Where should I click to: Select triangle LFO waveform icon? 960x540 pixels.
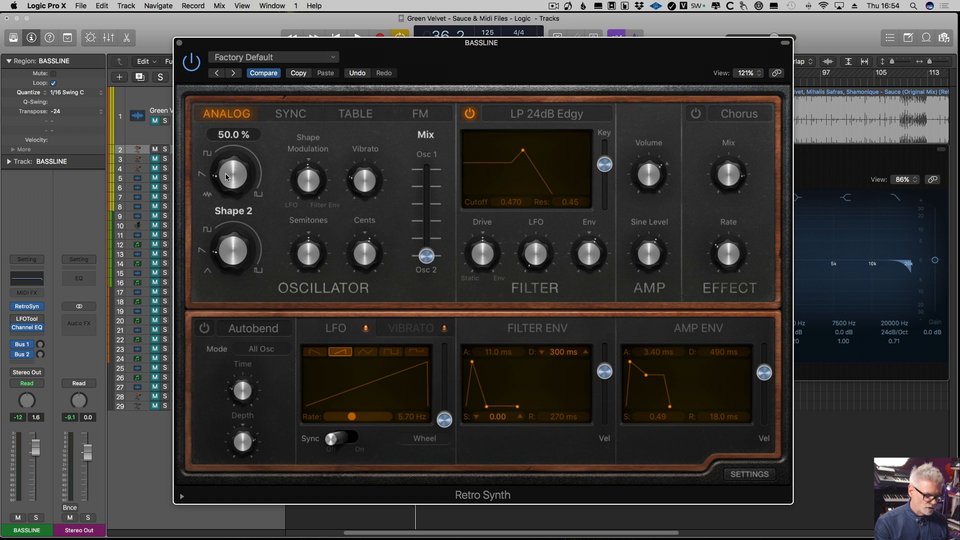click(x=366, y=351)
